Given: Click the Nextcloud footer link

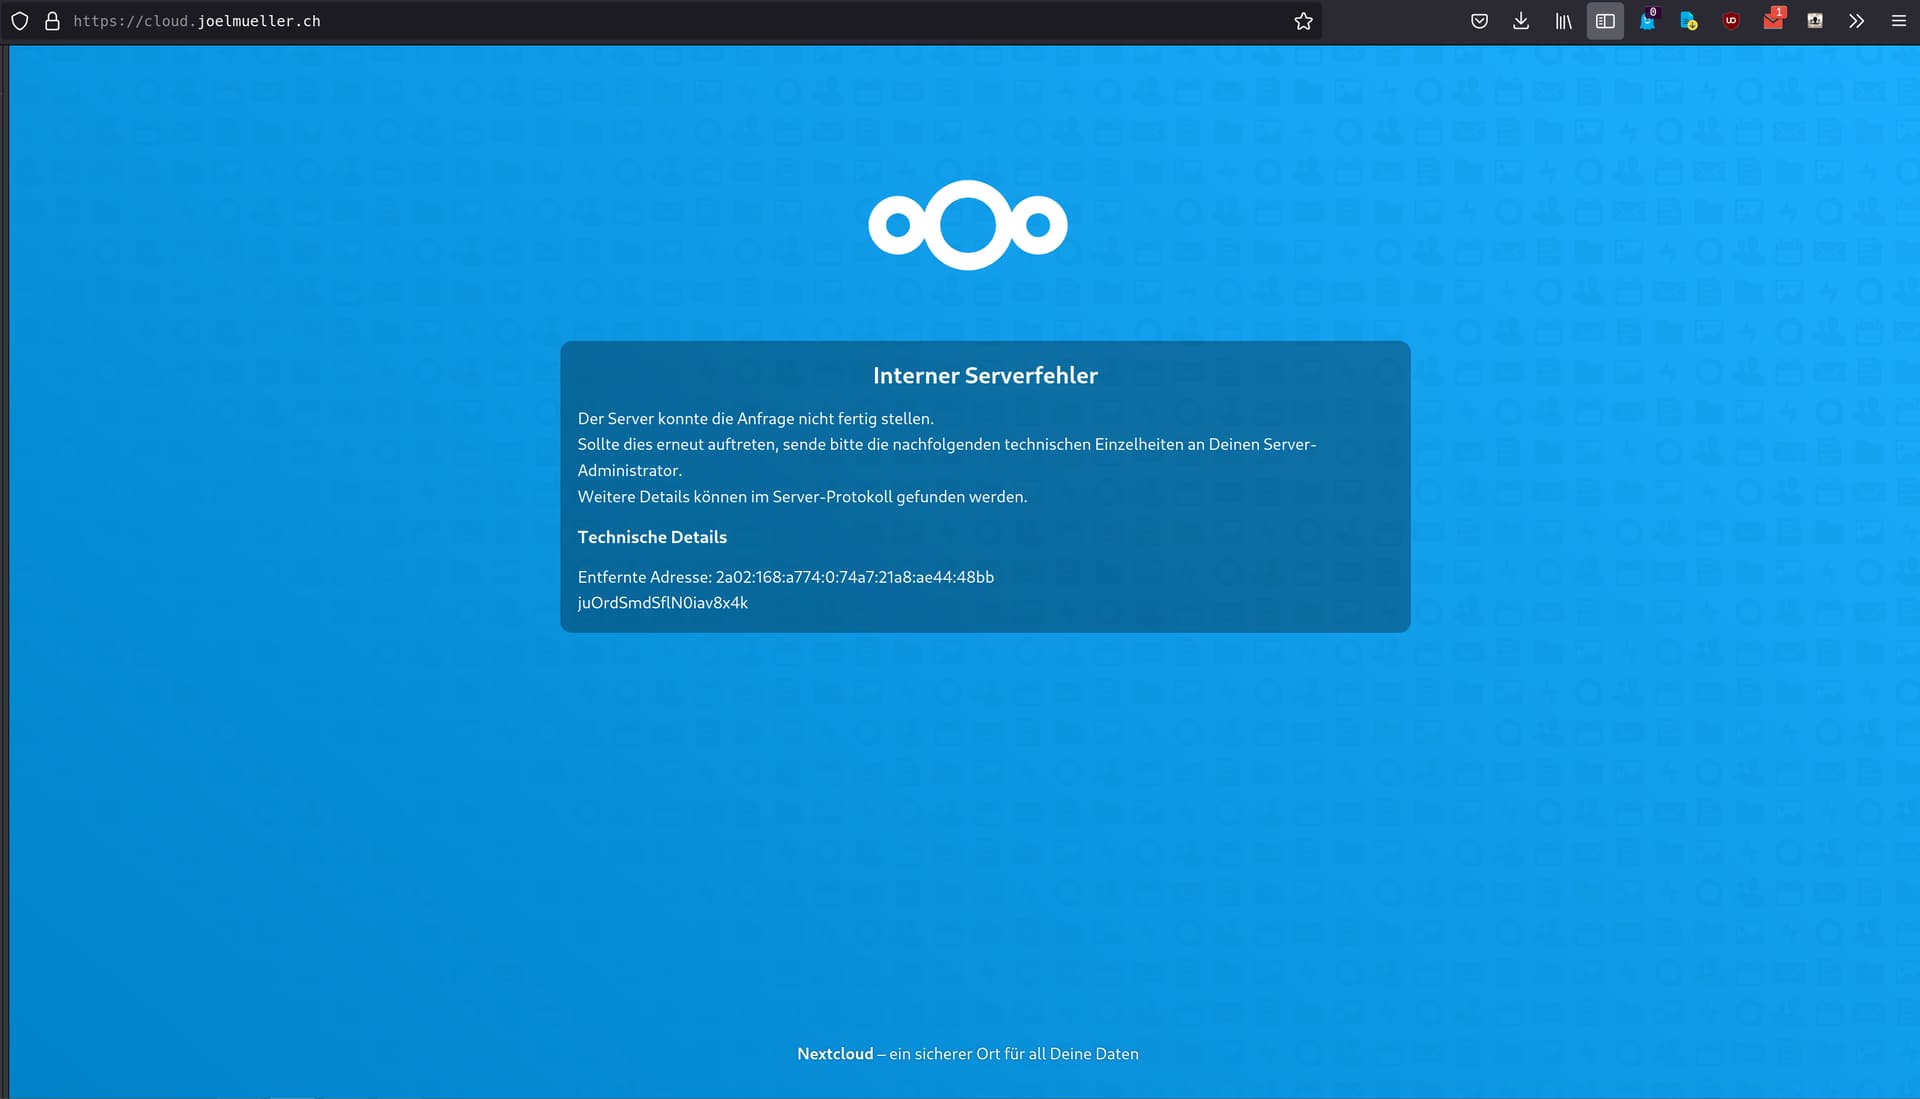Looking at the screenshot, I should pos(835,1054).
